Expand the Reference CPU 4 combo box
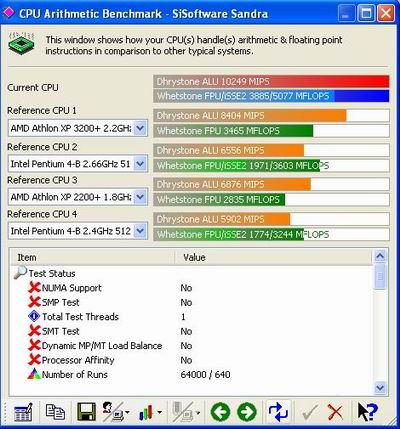 [x=140, y=231]
